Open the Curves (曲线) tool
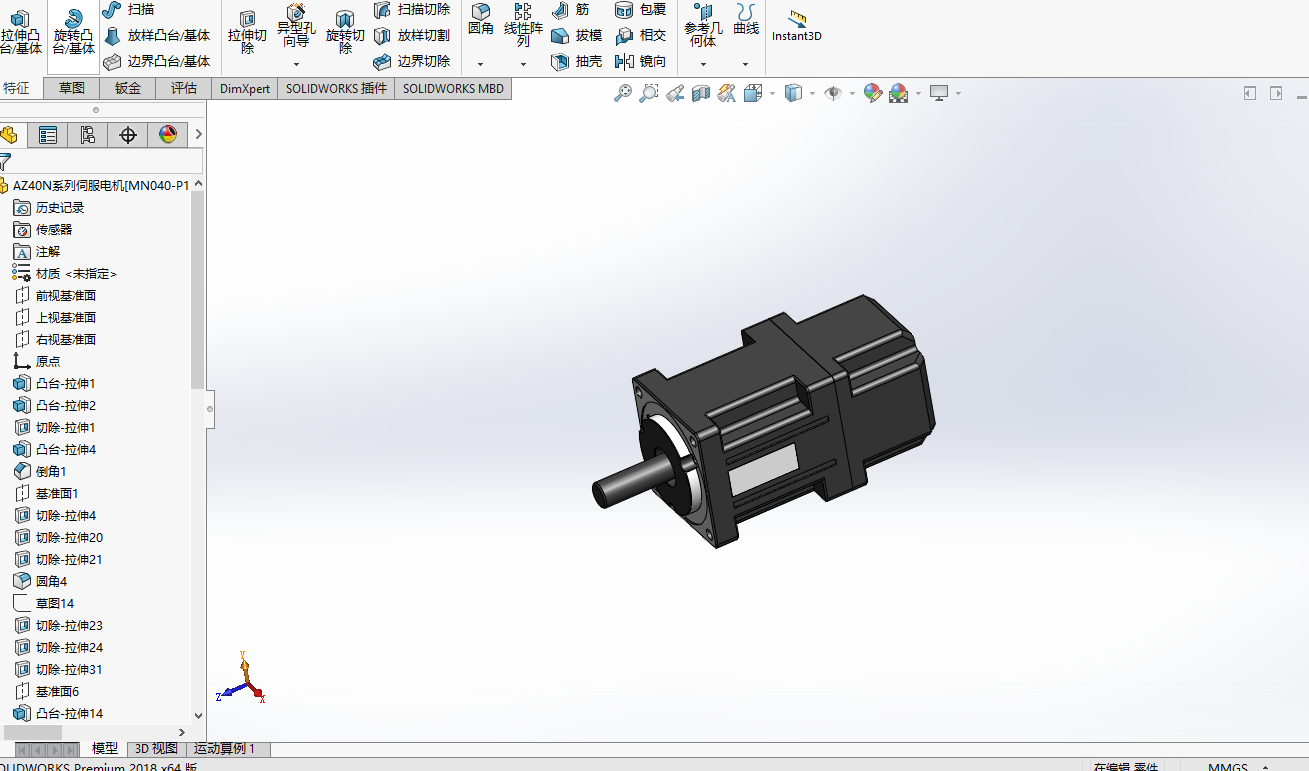The height and width of the screenshot is (771, 1309). (x=746, y=20)
